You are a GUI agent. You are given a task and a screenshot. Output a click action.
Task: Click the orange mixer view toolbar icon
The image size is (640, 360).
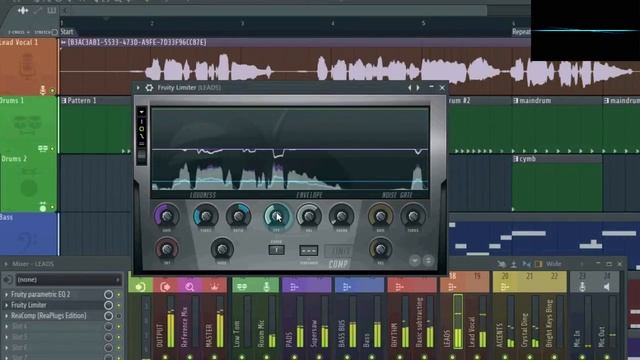[539, 264]
